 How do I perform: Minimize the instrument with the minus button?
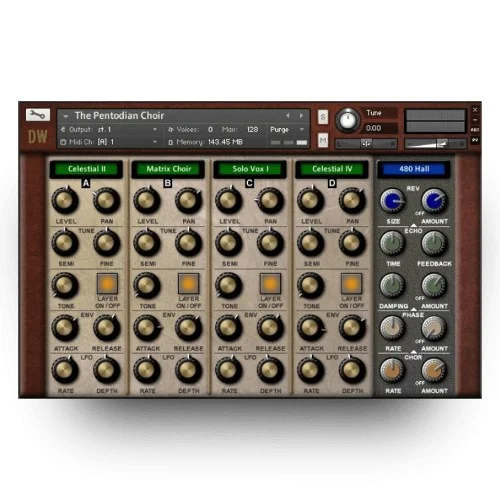click(x=475, y=120)
